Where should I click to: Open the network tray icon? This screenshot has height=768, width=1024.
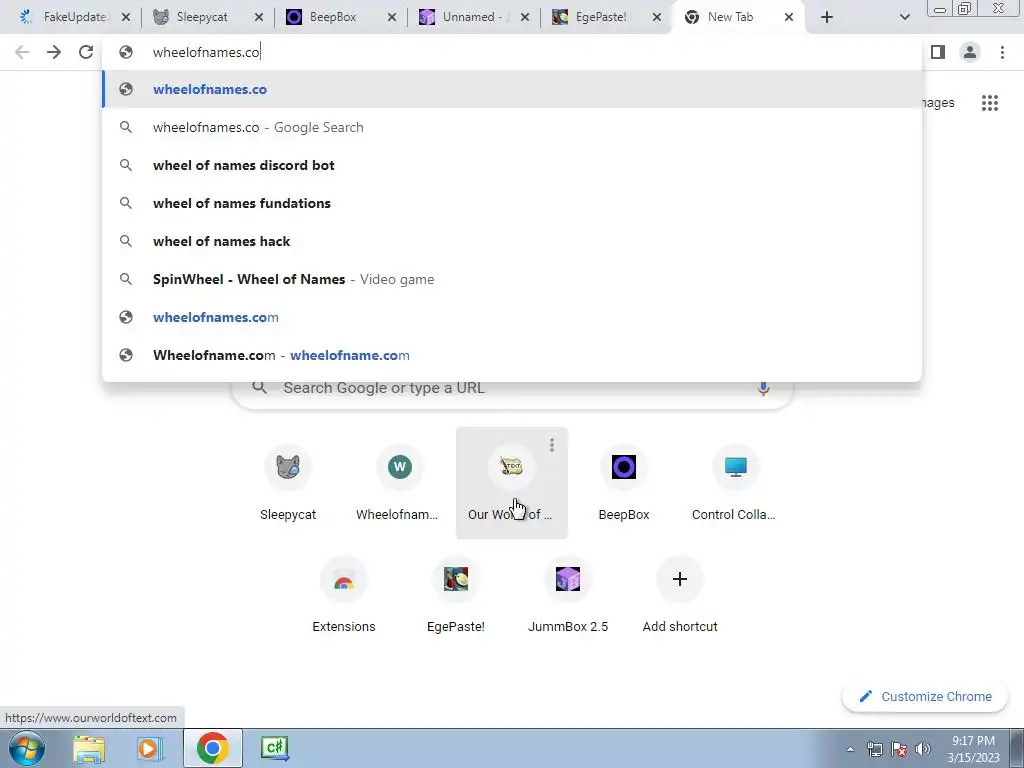(x=874, y=749)
